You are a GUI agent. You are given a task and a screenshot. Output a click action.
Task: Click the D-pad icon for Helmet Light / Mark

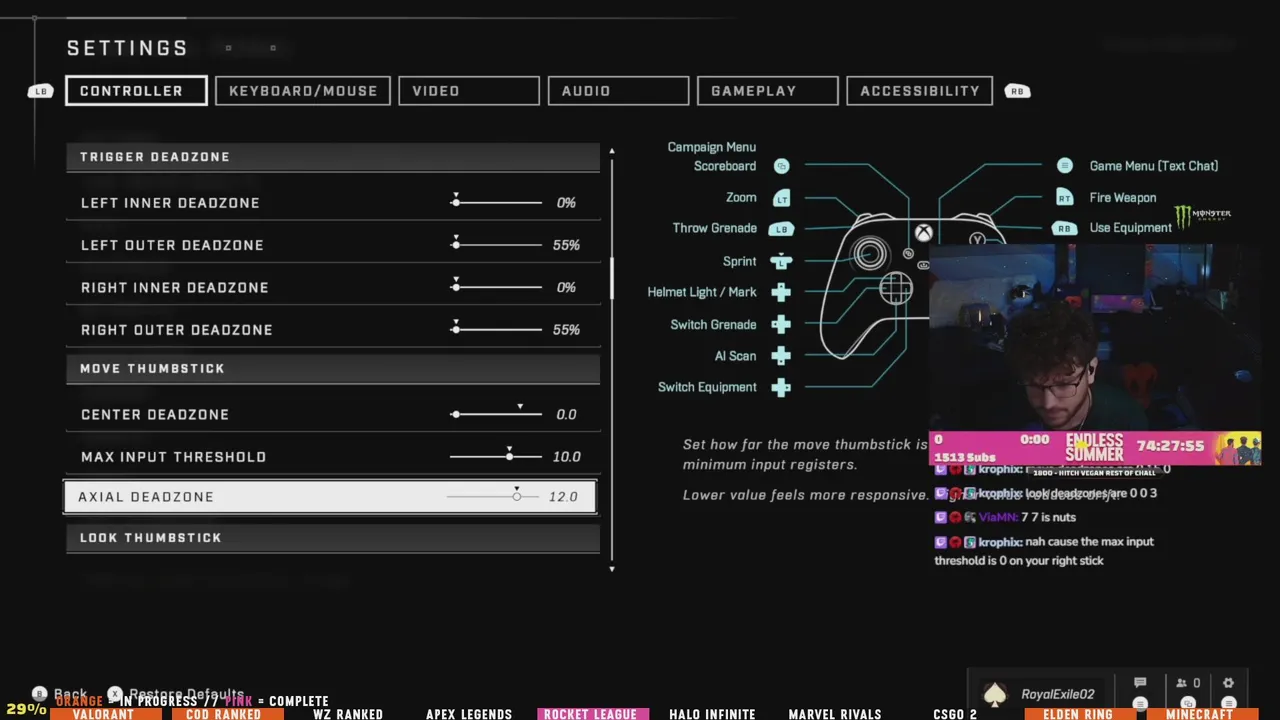pos(781,292)
